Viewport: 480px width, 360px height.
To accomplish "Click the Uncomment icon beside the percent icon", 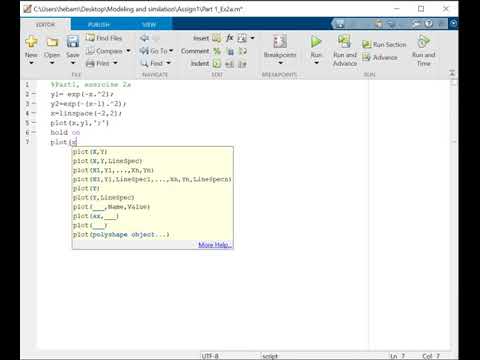I will [230, 51].
